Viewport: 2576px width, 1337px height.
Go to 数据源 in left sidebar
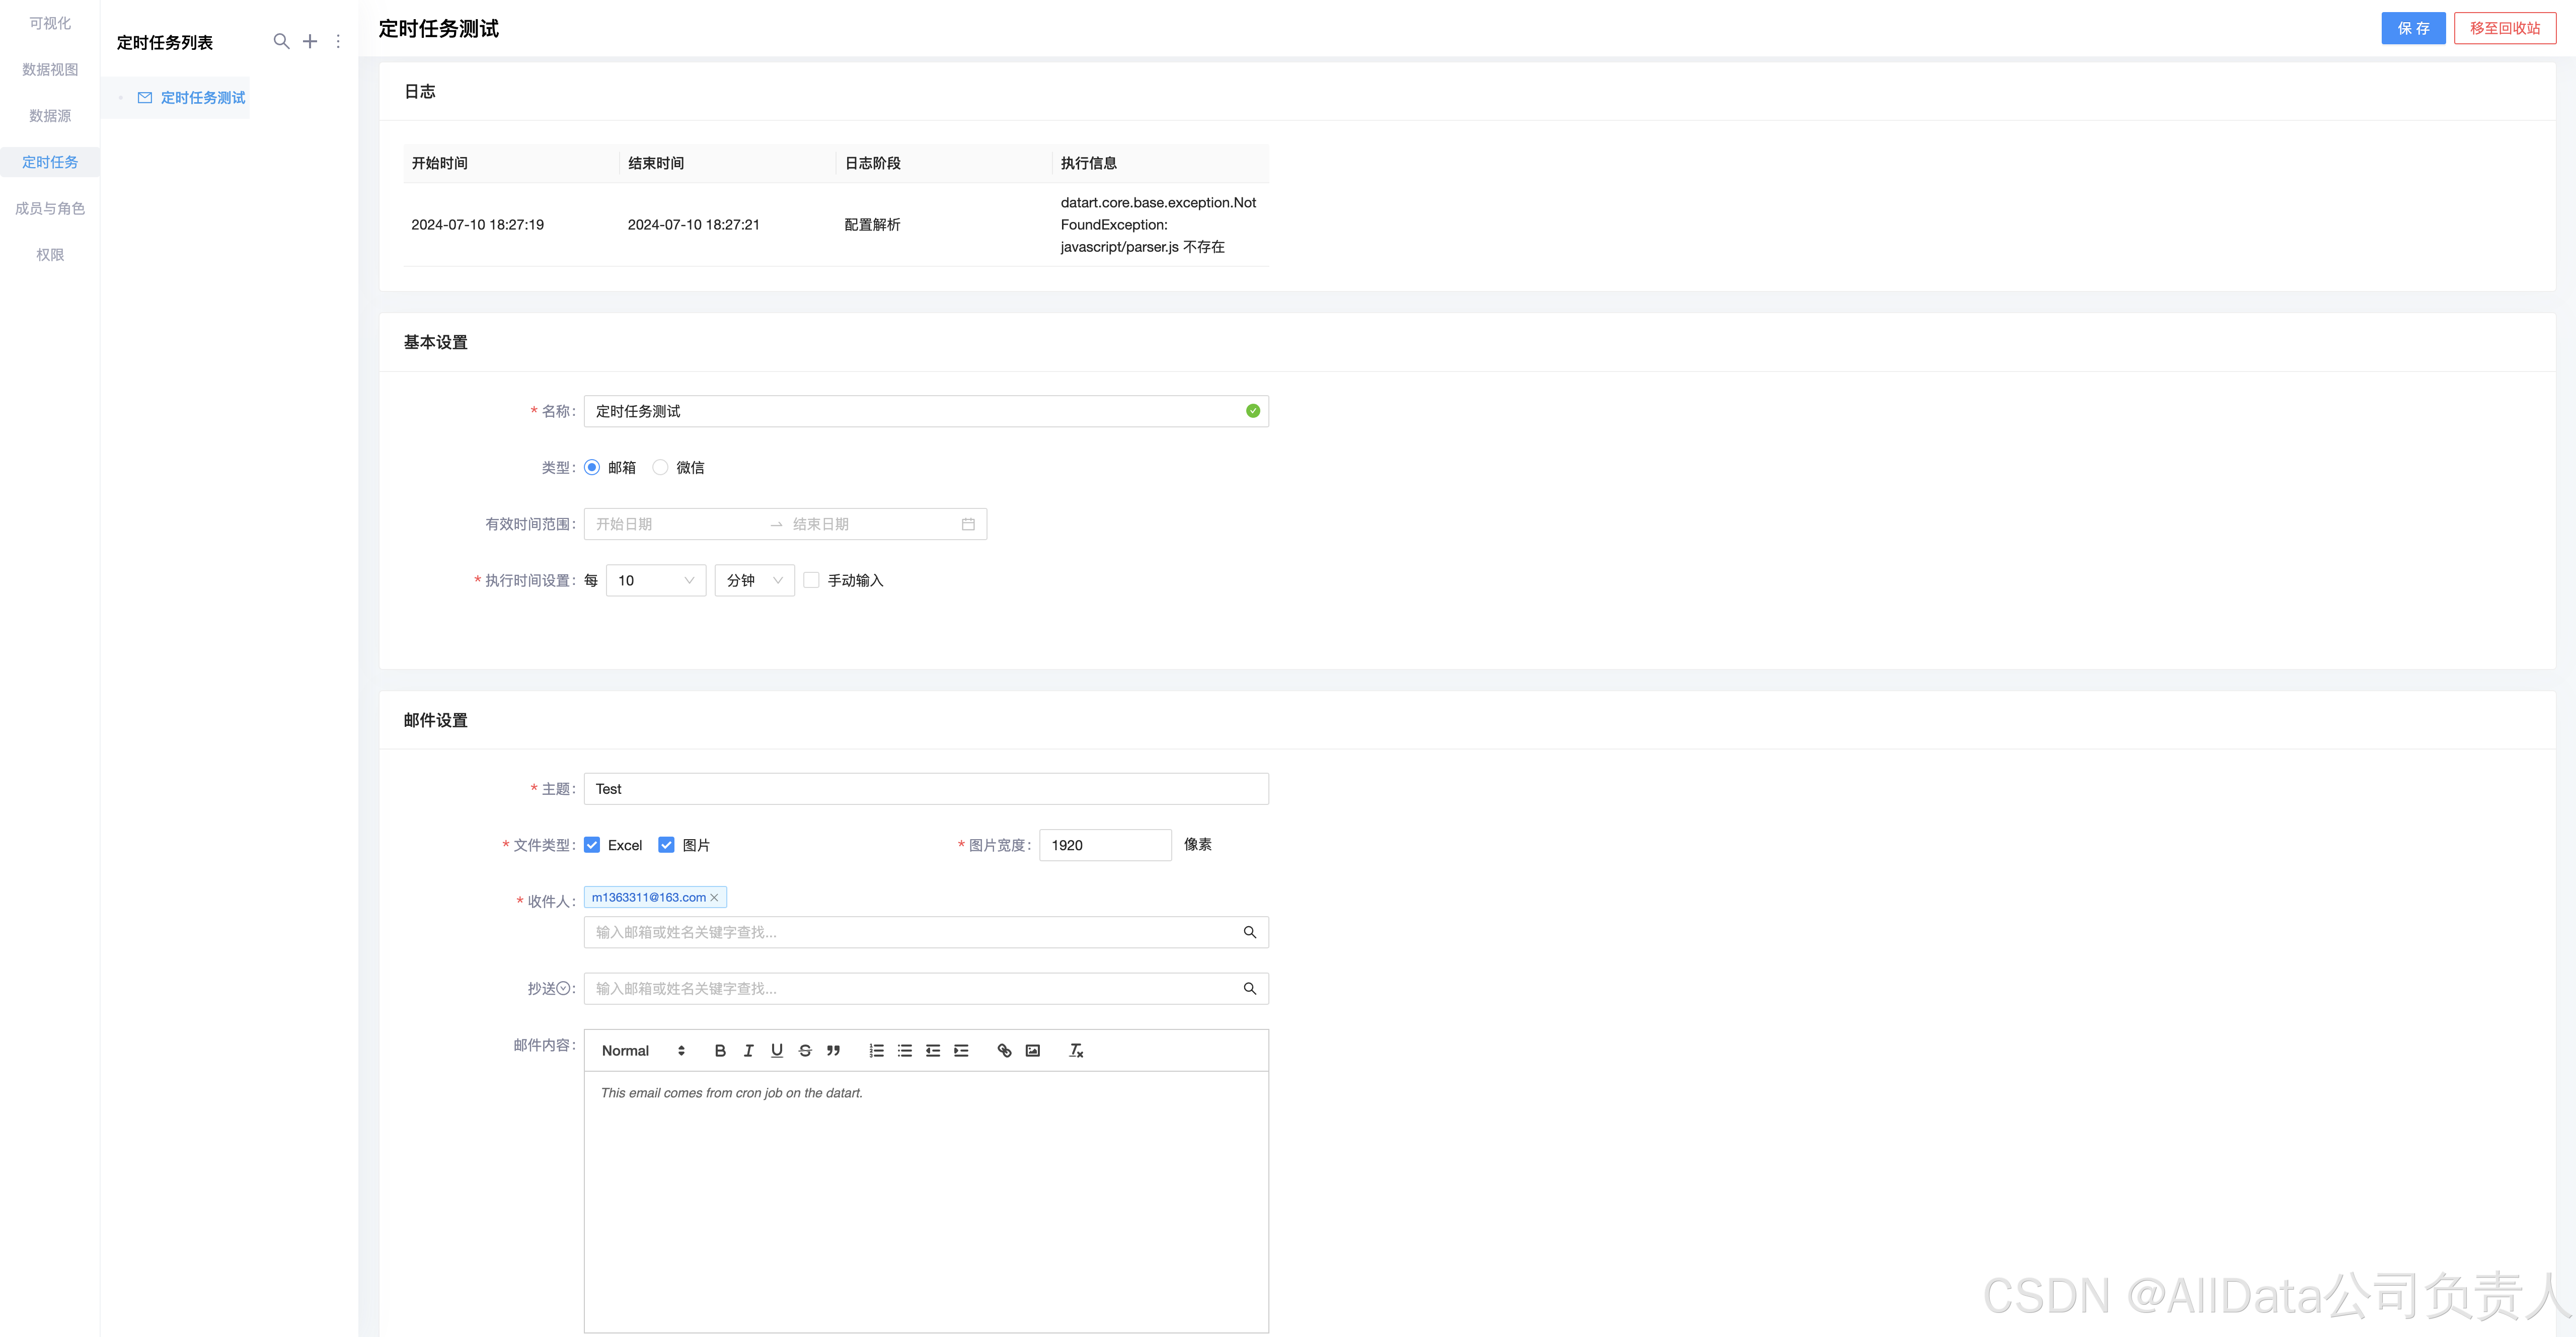(50, 115)
